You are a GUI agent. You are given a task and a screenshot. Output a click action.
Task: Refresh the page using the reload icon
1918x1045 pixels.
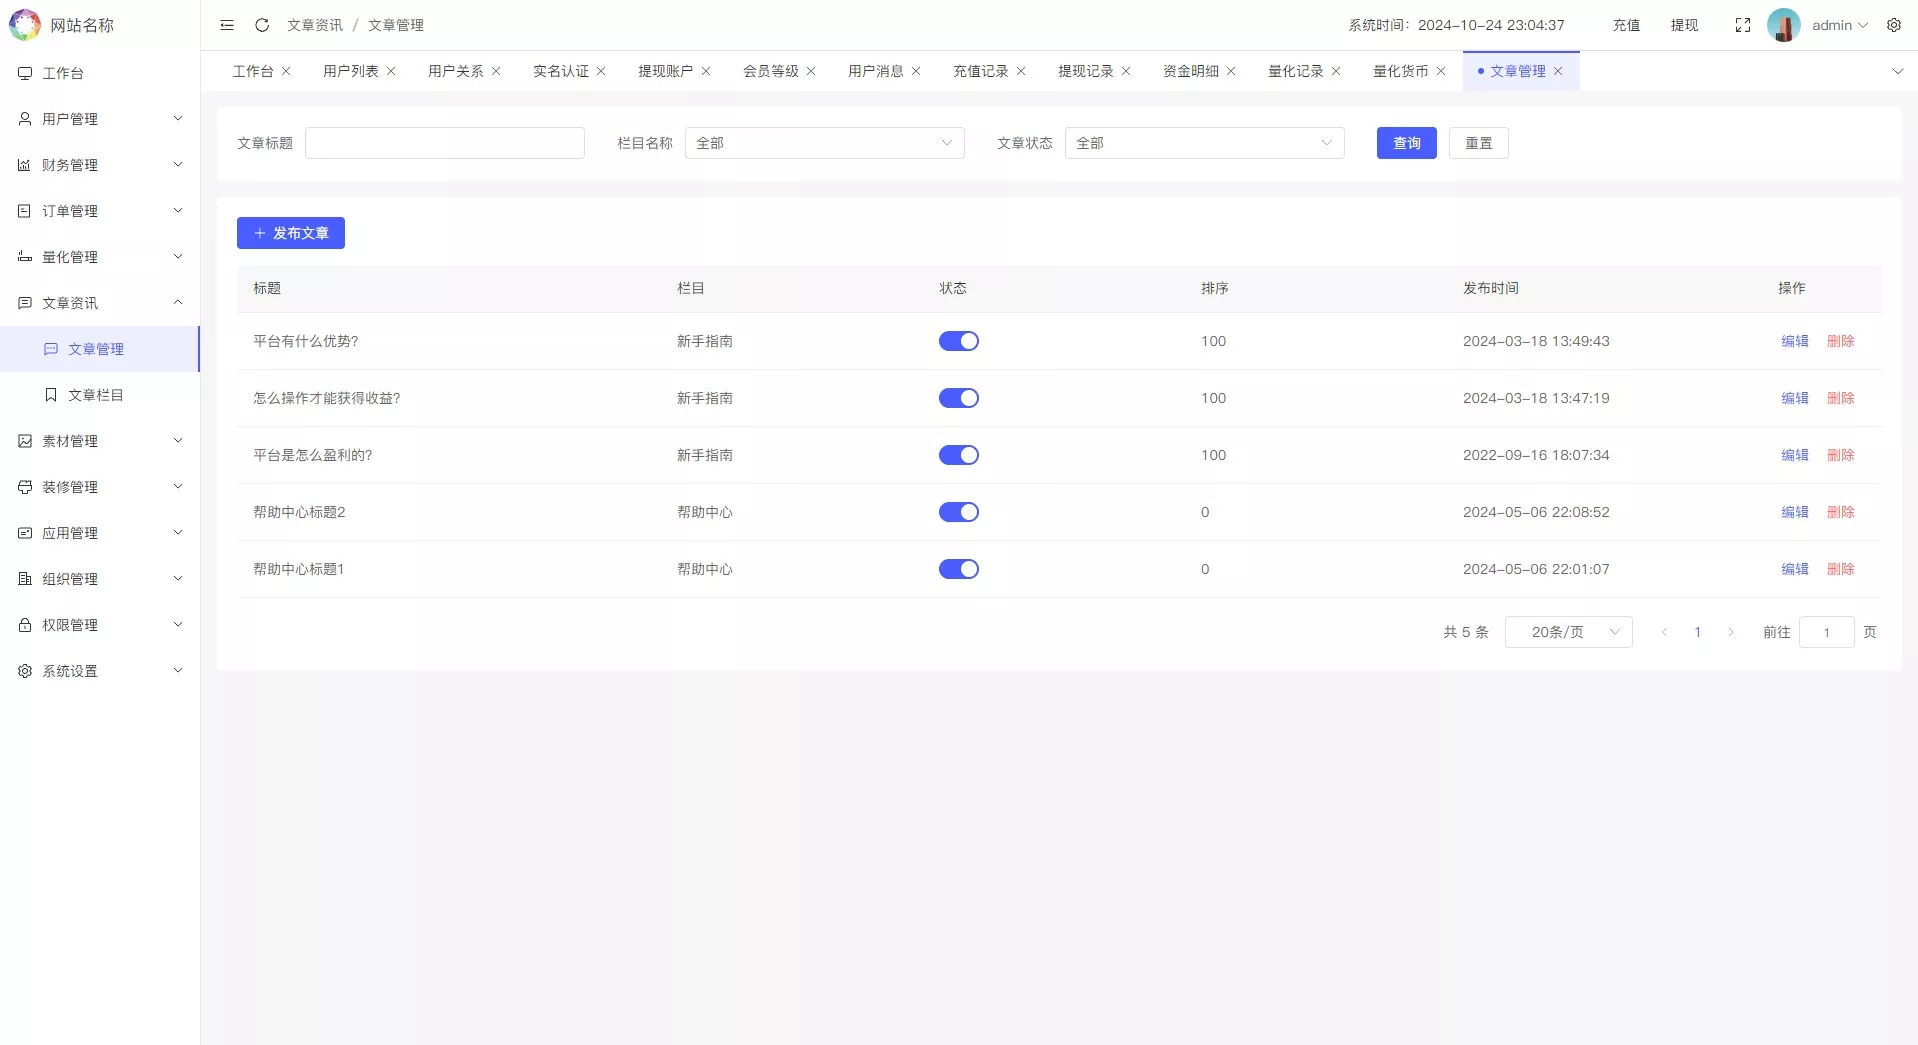click(x=261, y=25)
